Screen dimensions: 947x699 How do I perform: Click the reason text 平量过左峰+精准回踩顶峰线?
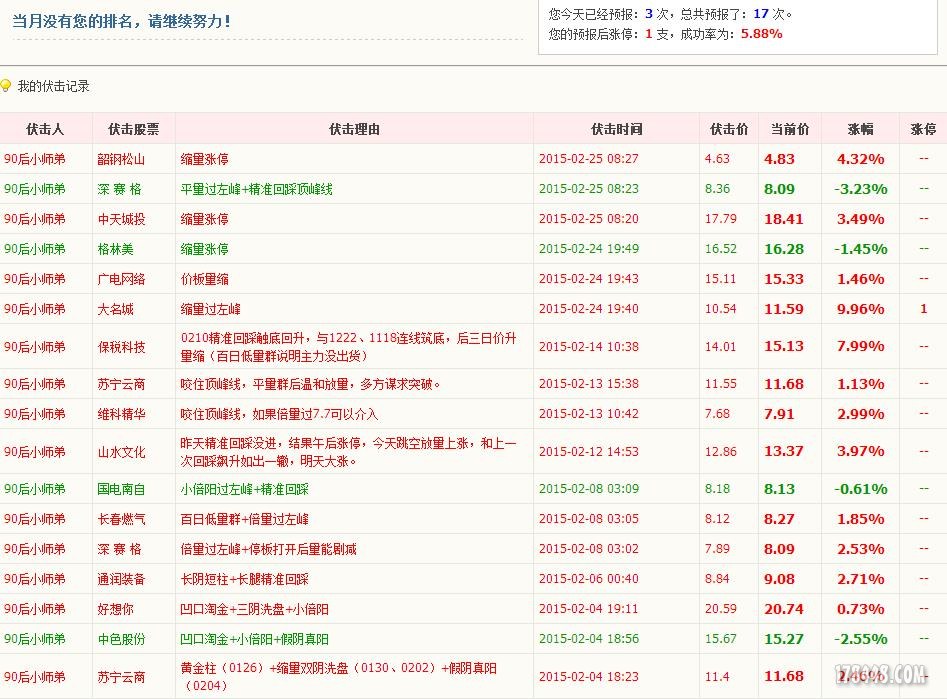pos(257,189)
